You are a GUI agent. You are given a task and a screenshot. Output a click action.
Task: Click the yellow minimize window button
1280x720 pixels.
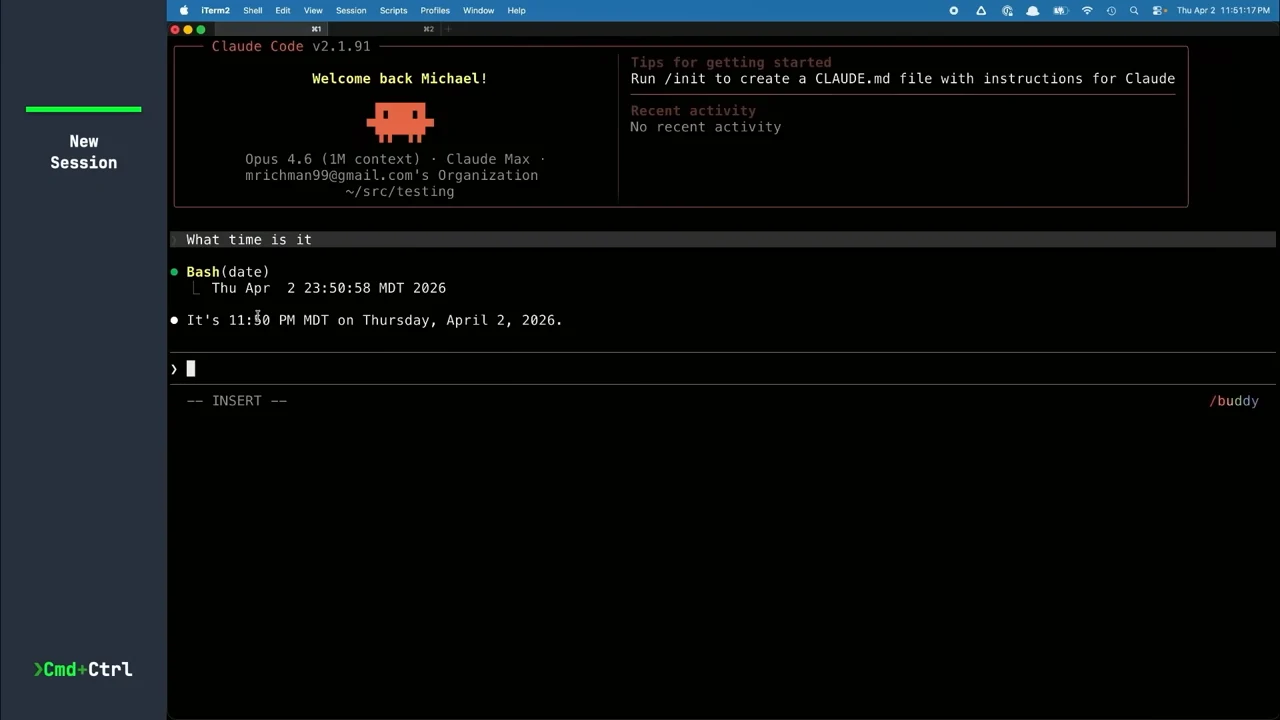(x=188, y=30)
